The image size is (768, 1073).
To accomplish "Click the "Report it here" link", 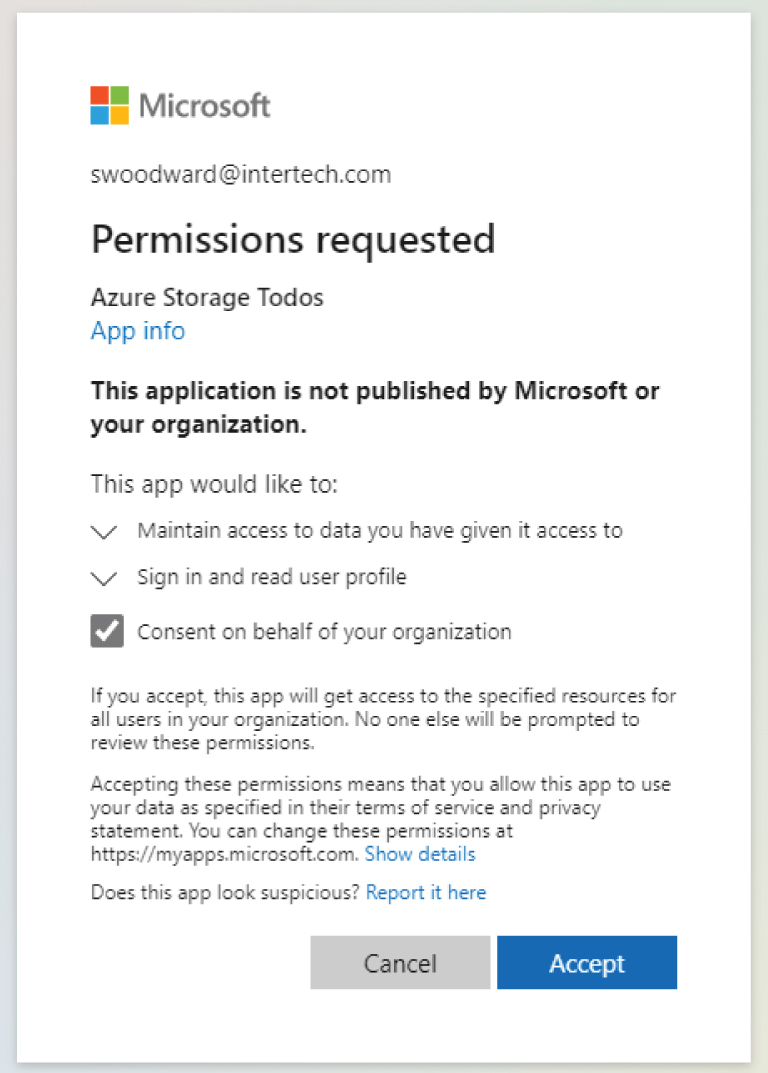I will click(426, 892).
